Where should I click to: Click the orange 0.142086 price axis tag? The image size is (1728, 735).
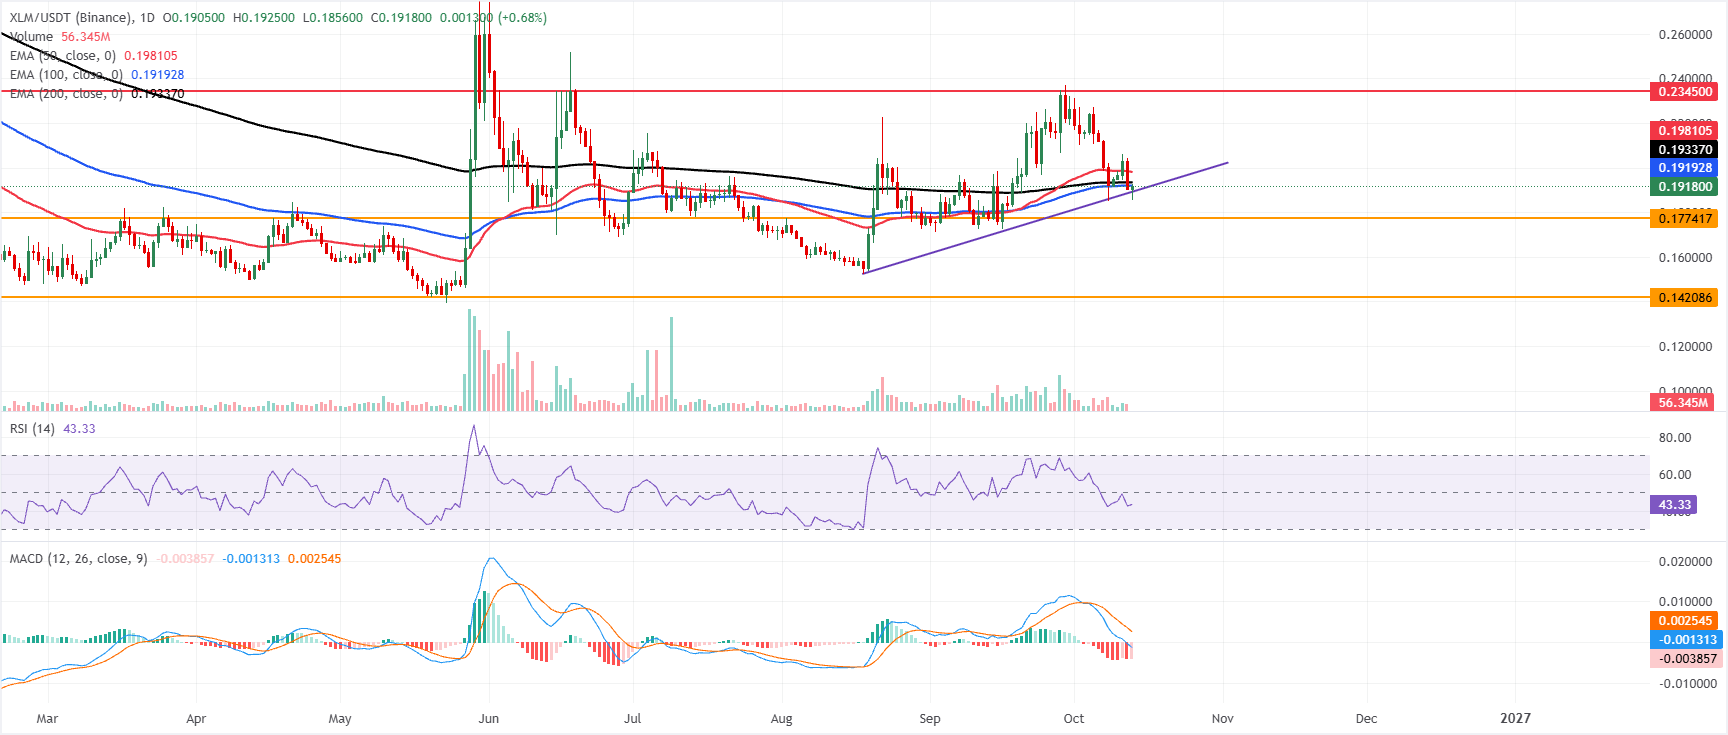click(1684, 298)
